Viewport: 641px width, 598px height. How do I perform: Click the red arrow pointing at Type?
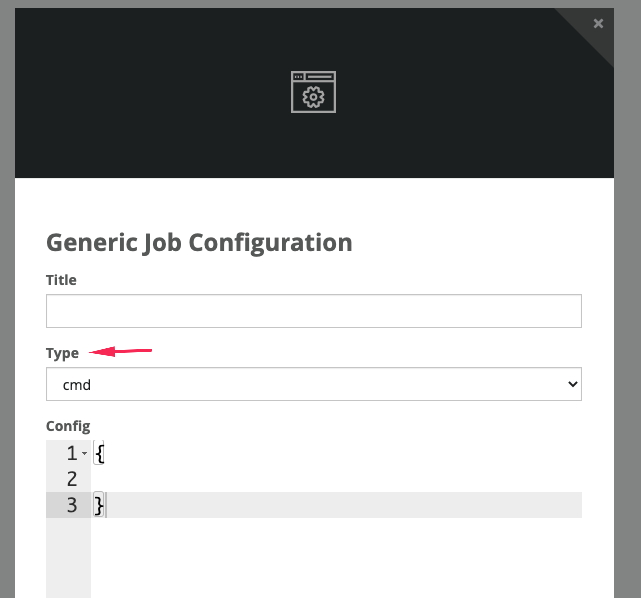pos(120,351)
